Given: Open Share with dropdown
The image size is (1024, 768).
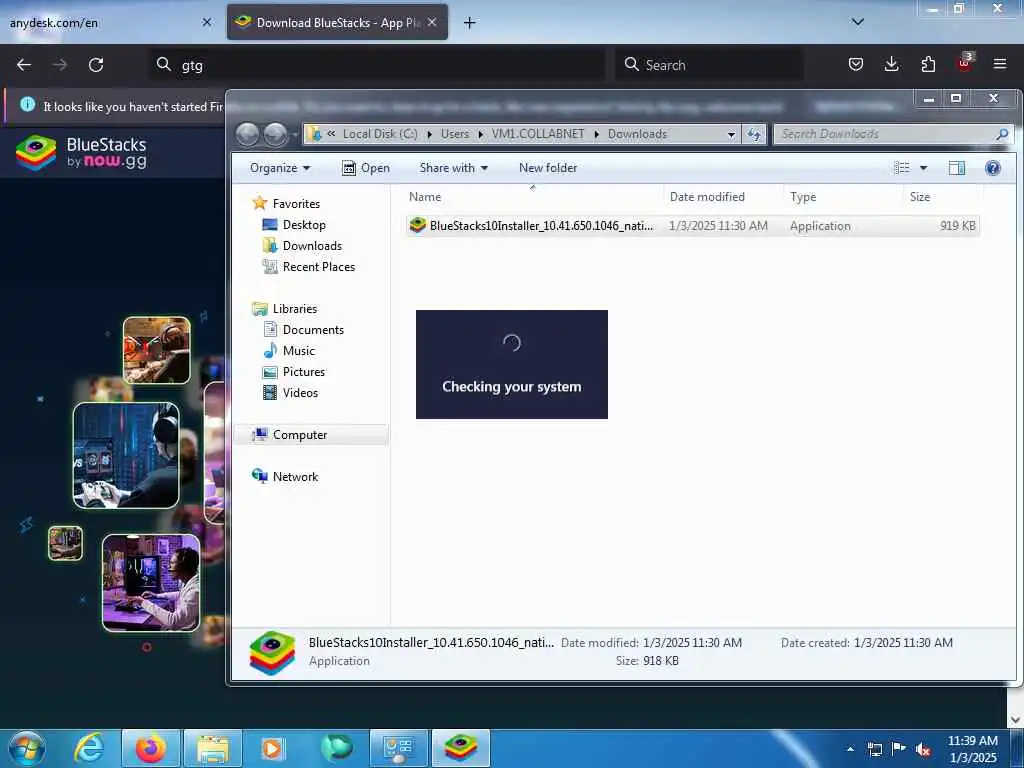Looking at the screenshot, I should 453,168.
